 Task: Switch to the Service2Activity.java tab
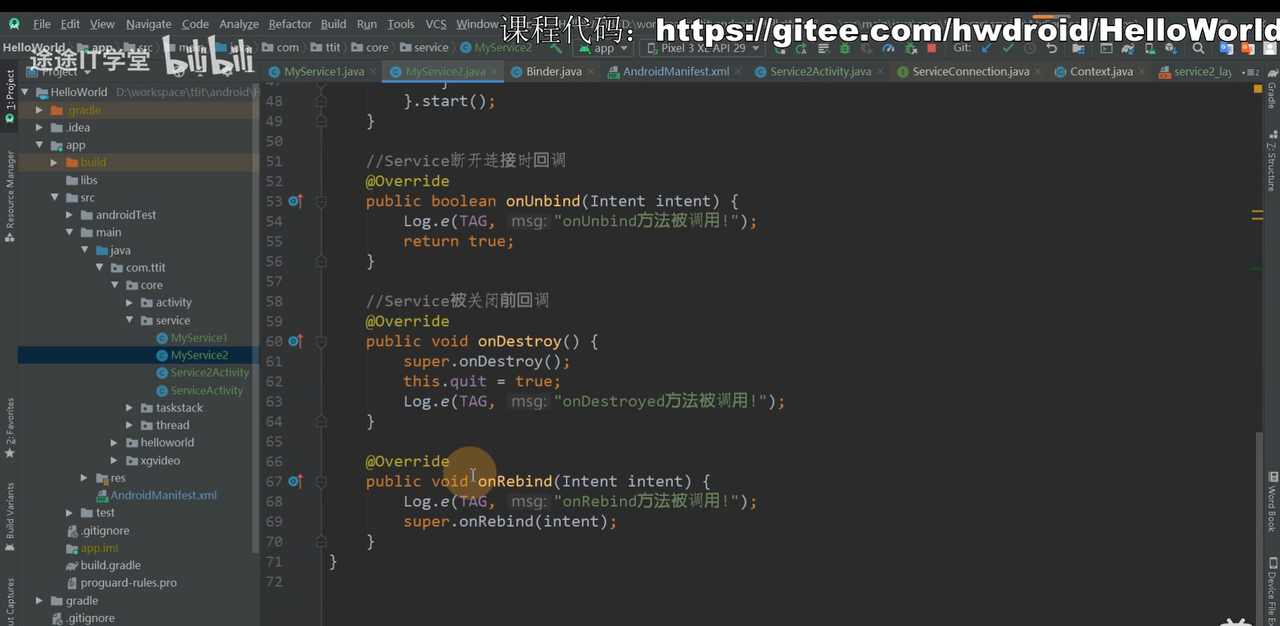click(x=820, y=72)
